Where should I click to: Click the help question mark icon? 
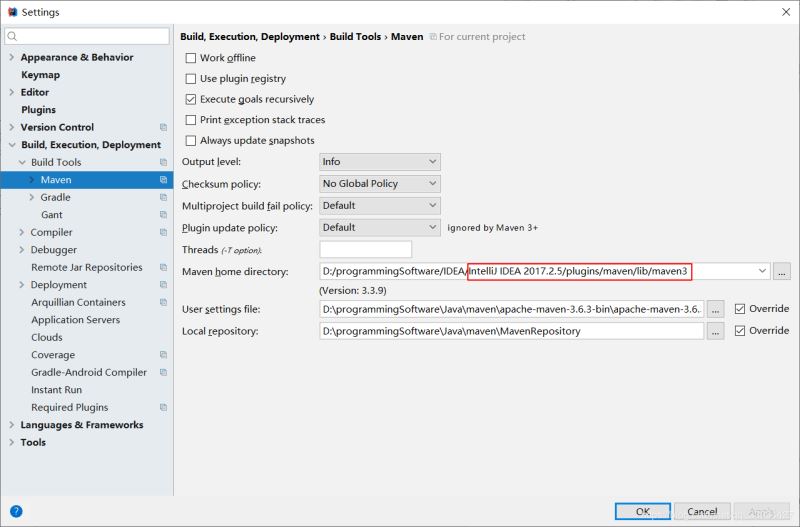(16, 511)
